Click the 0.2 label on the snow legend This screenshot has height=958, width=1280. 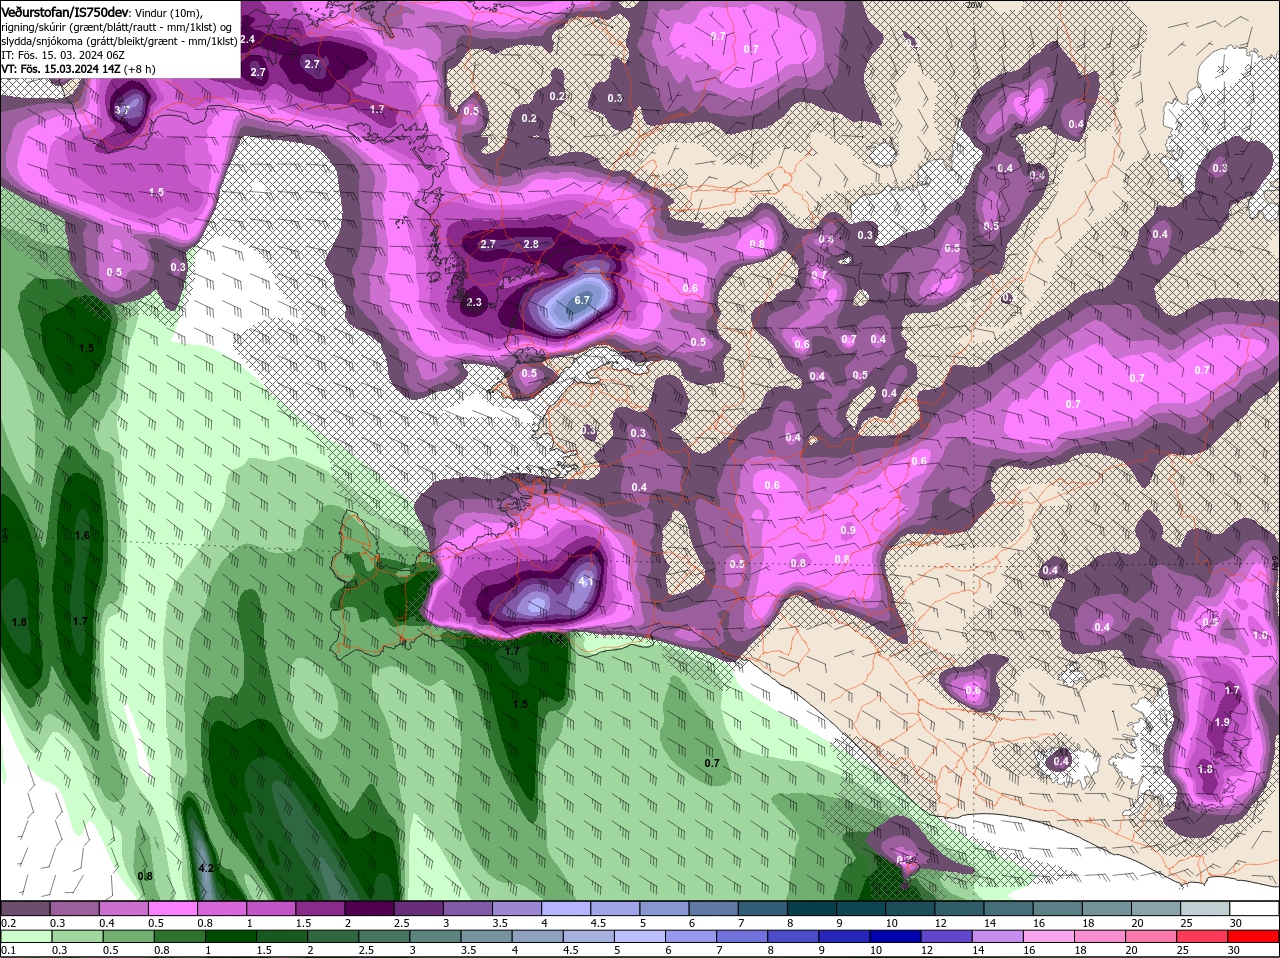tap(9, 922)
